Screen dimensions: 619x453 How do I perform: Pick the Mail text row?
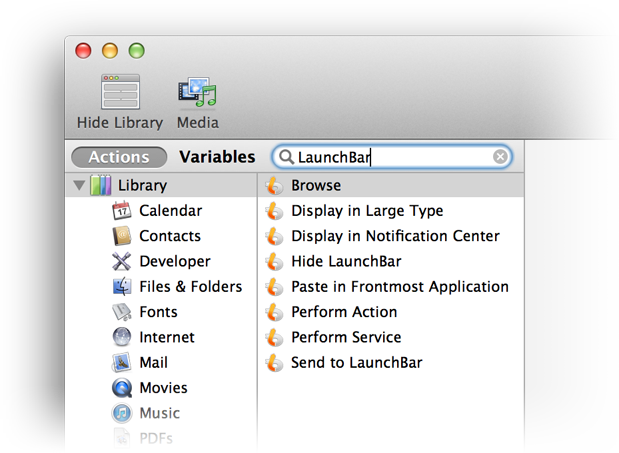[x=154, y=362]
